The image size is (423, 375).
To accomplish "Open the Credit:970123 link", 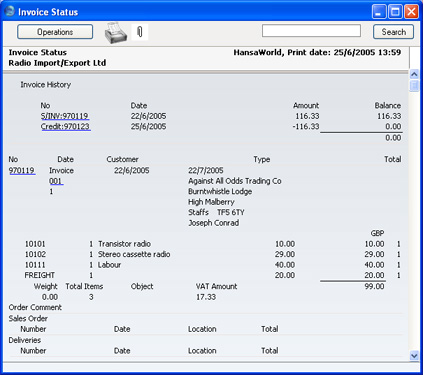I will point(65,127).
